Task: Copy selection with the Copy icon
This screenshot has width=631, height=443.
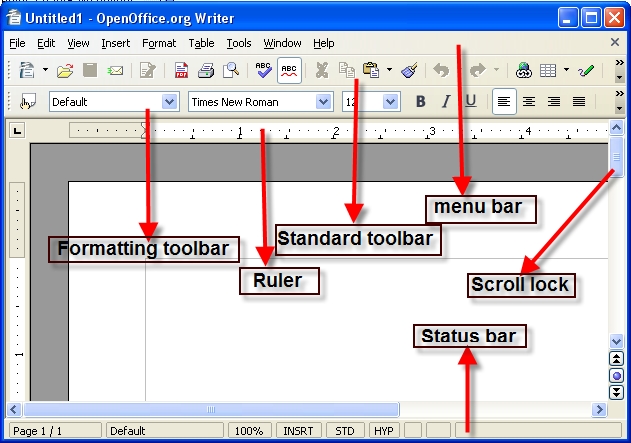Action: click(x=346, y=70)
